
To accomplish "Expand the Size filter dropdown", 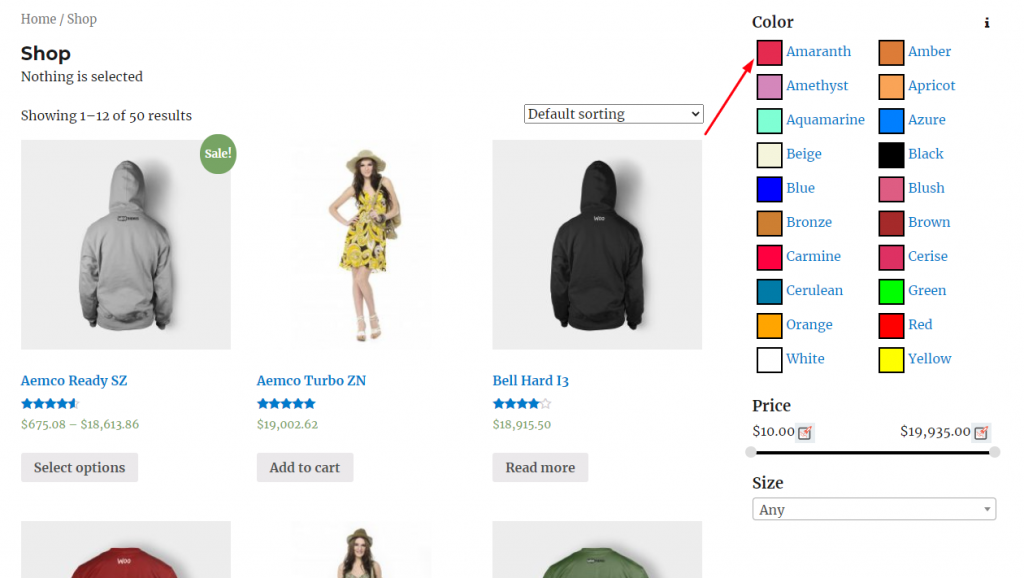I will 874,509.
